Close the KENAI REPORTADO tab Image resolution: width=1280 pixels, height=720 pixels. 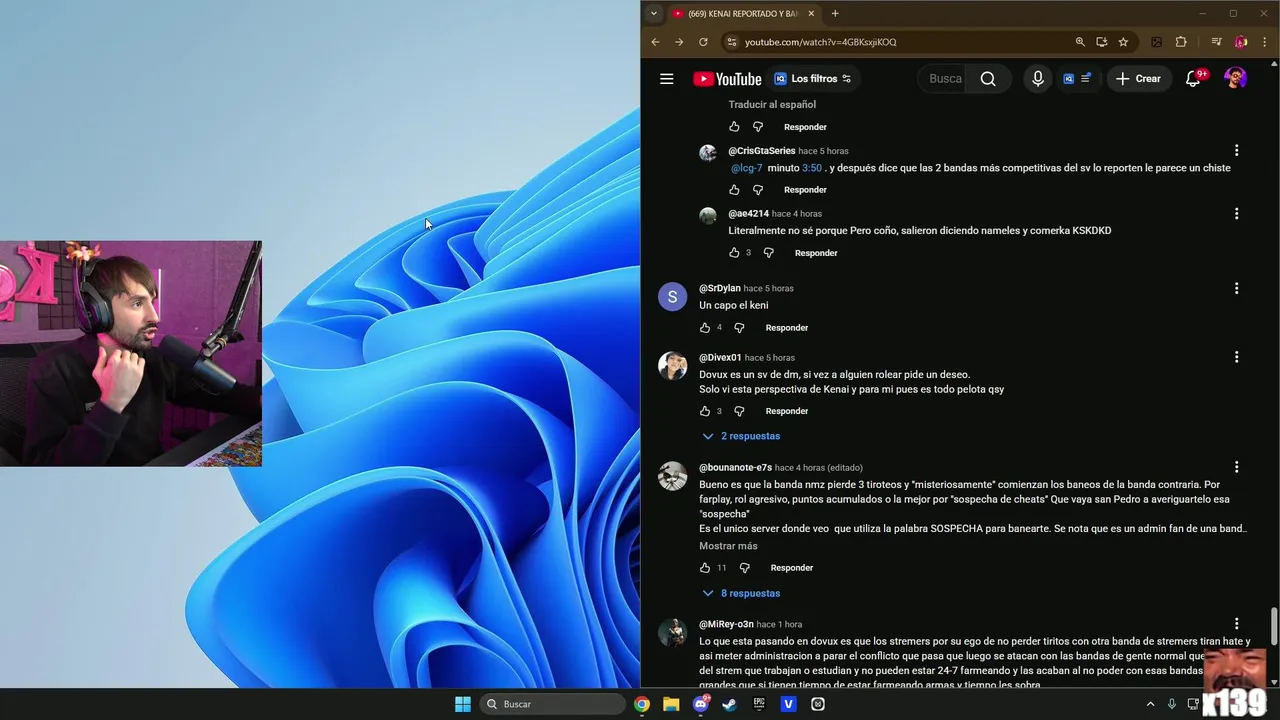(x=811, y=14)
